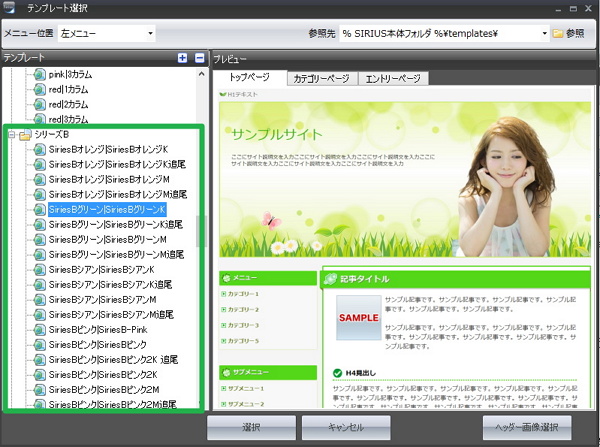Click the expand-all plus icon in template panel

pyautogui.click(x=182, y=59)
